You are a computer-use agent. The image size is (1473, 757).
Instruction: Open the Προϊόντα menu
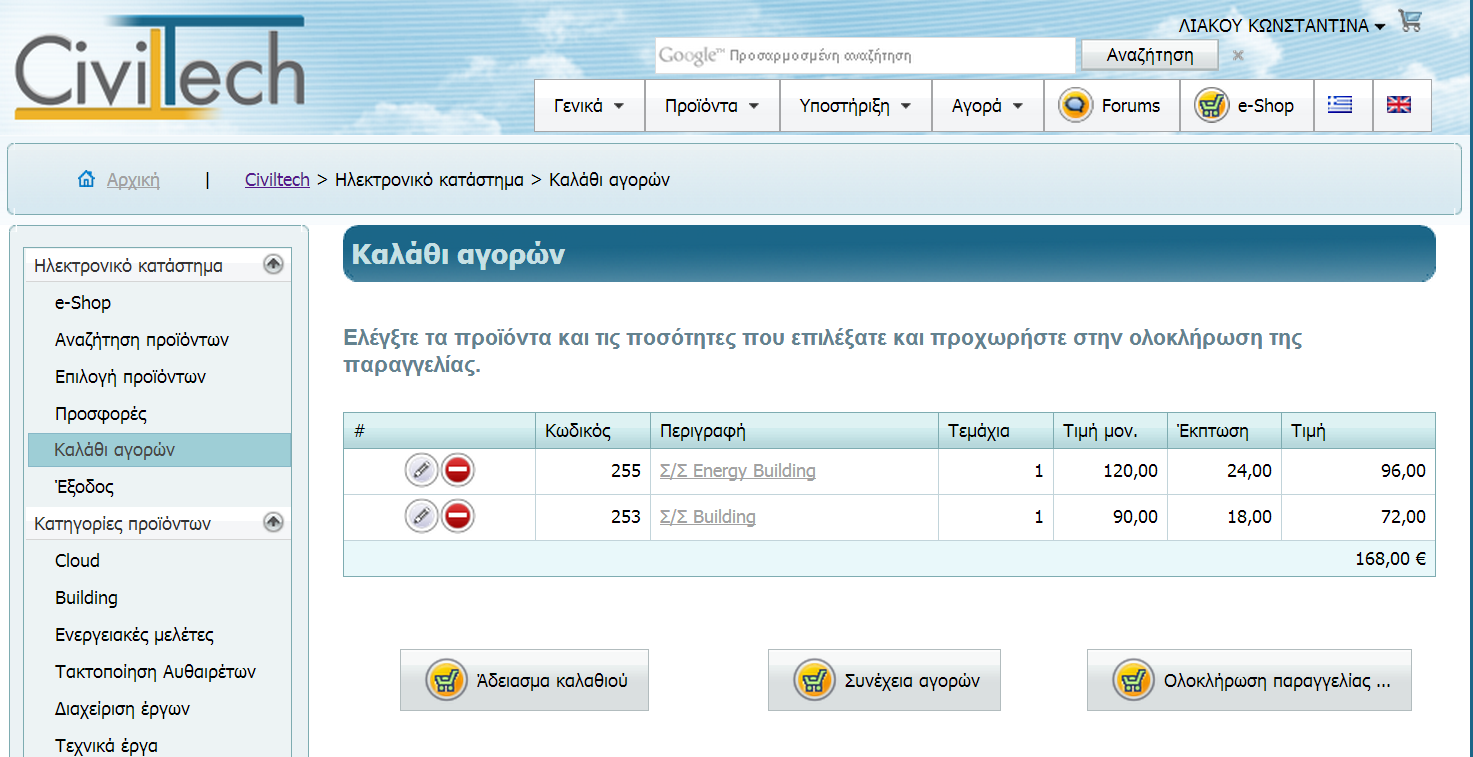[x=712, y=106]
